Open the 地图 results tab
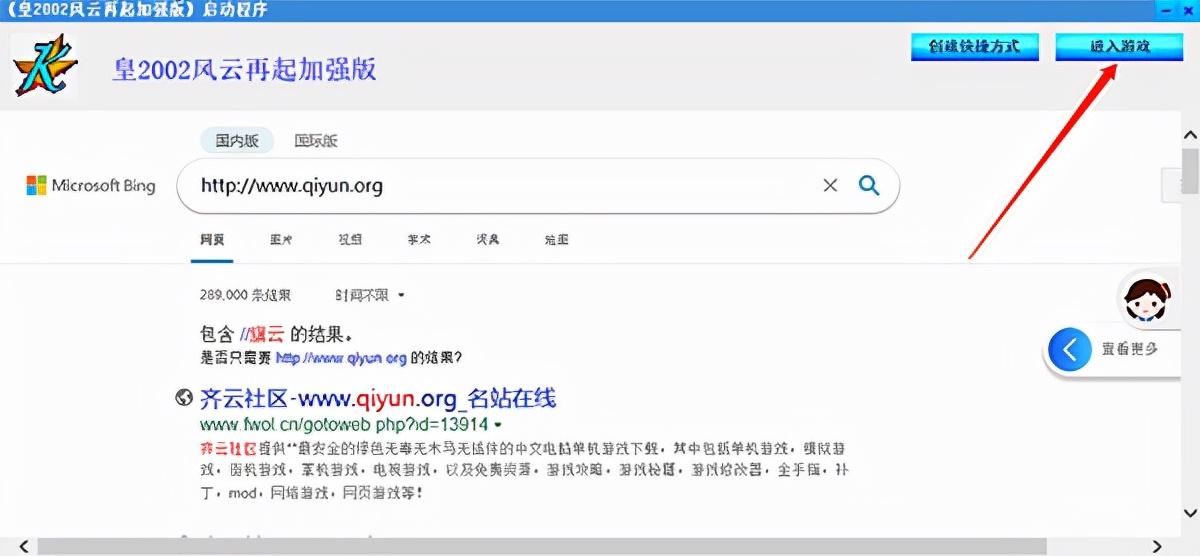 click(x=557, y=240)
